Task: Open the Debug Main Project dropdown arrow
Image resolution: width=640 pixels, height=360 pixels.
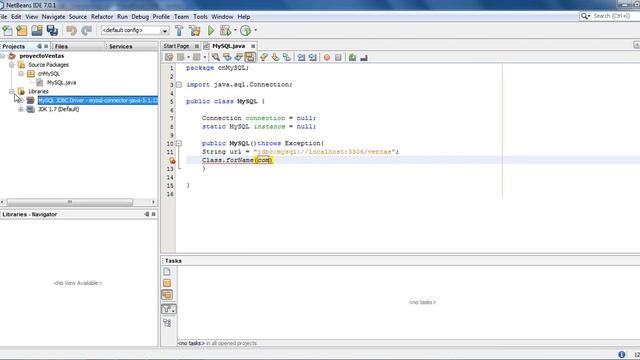Action: coord(235,30)
